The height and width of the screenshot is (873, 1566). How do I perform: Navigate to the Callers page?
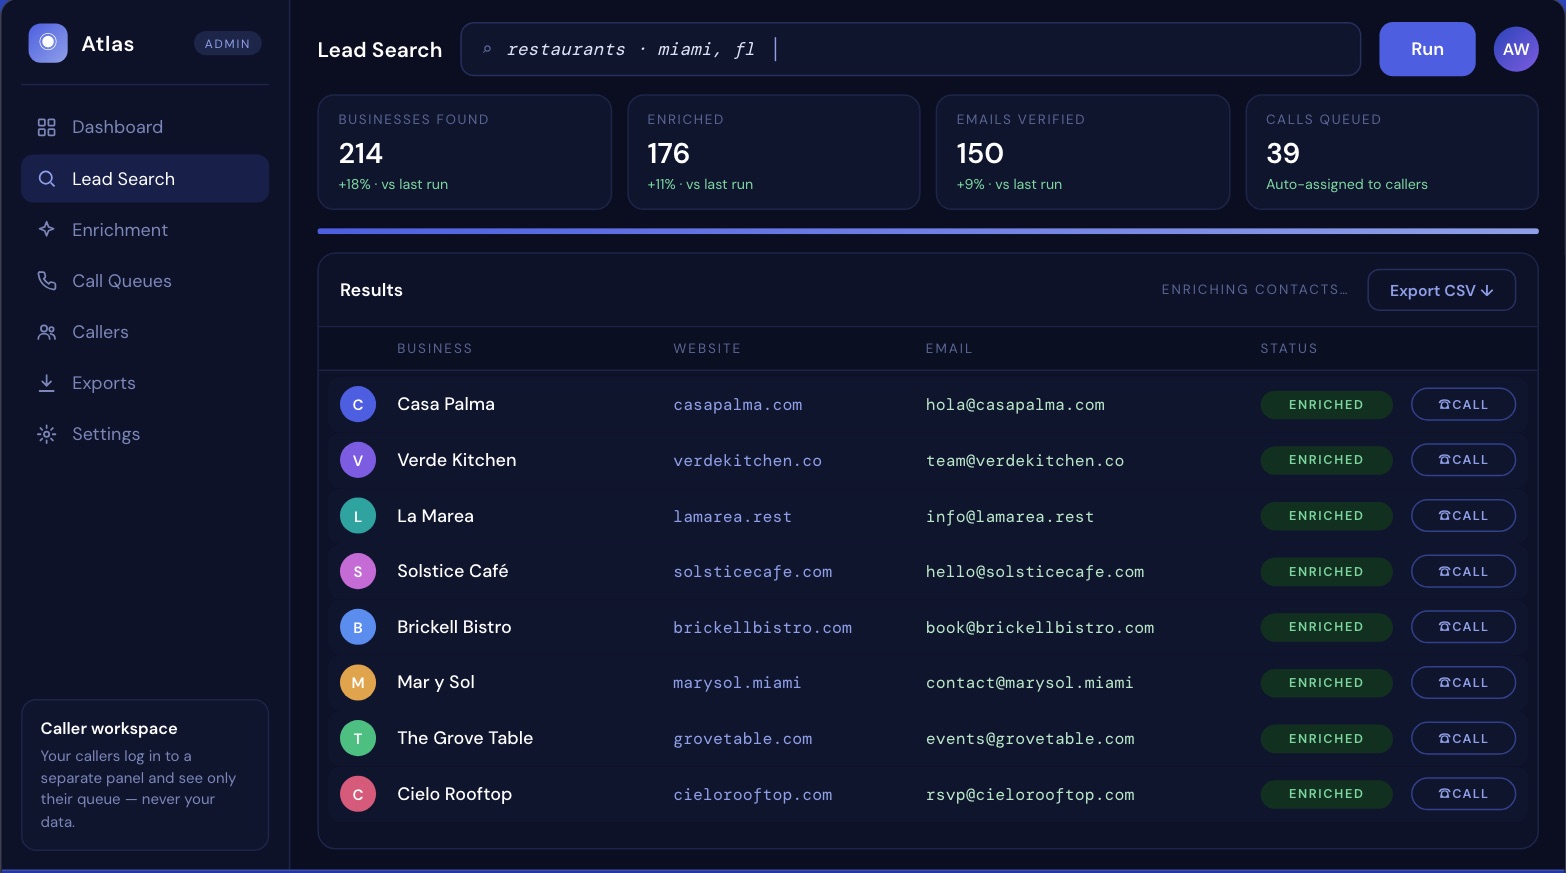click(145, 332)
